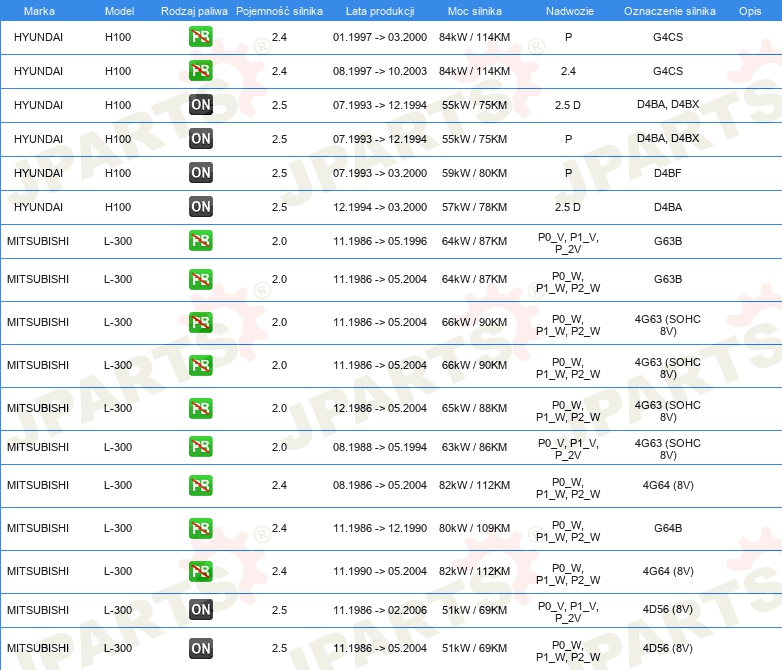Viewport: 782px width, 670px height.
Task: Click the petrol icon in the 11.1986 -> 05.1996 row
Action: click(x=200, y=240)
